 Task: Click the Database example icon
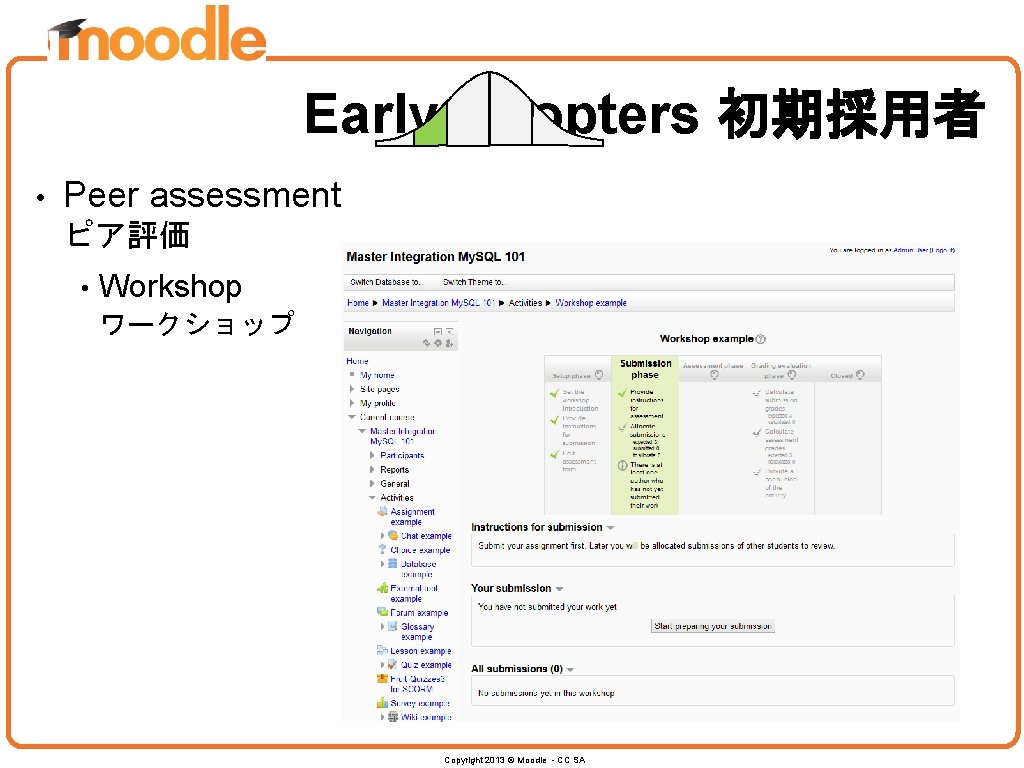393,564
